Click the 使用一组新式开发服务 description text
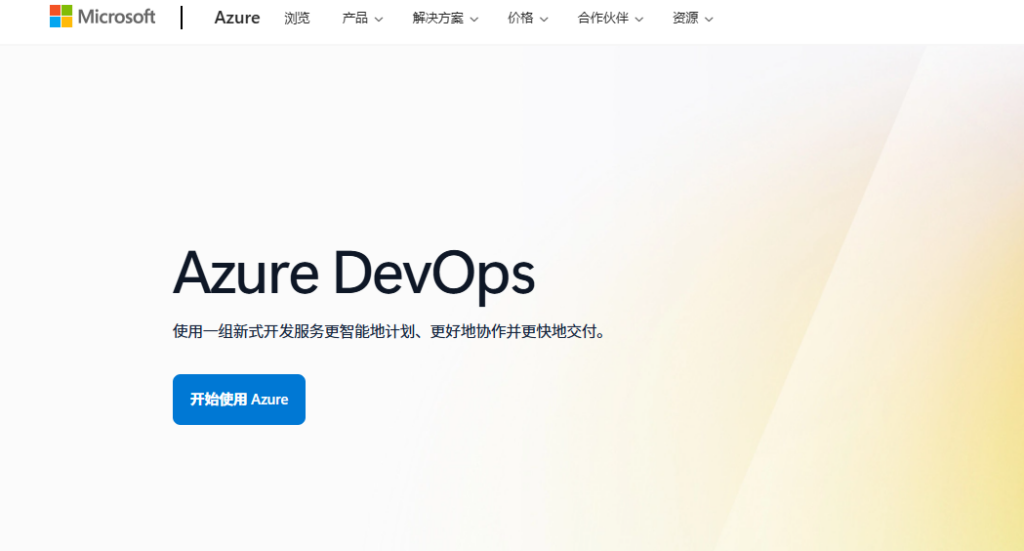 390,332
